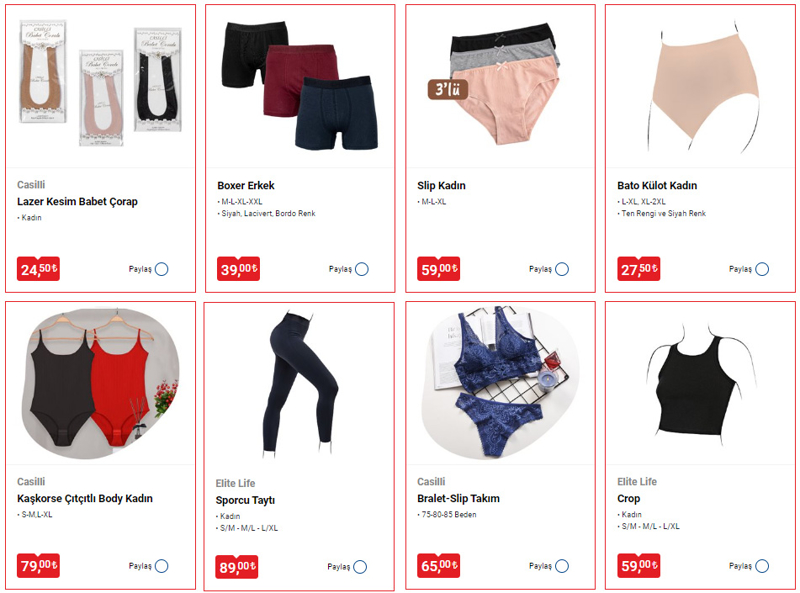
Task: Click the 3'lü badge on Slip Kadın
Action: coord(447,89)
